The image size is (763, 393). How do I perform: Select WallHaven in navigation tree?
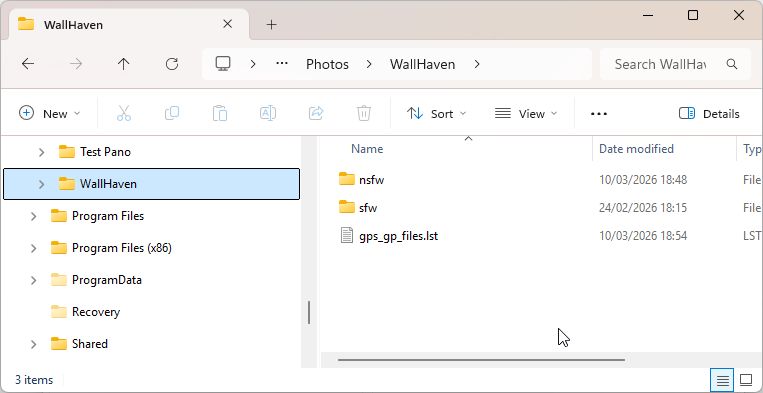point(151,184)
